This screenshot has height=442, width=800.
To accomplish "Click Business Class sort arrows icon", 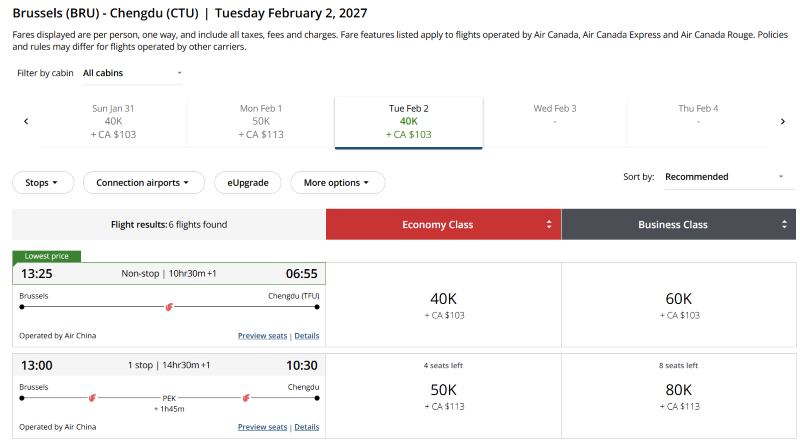I will pos(784,225).
